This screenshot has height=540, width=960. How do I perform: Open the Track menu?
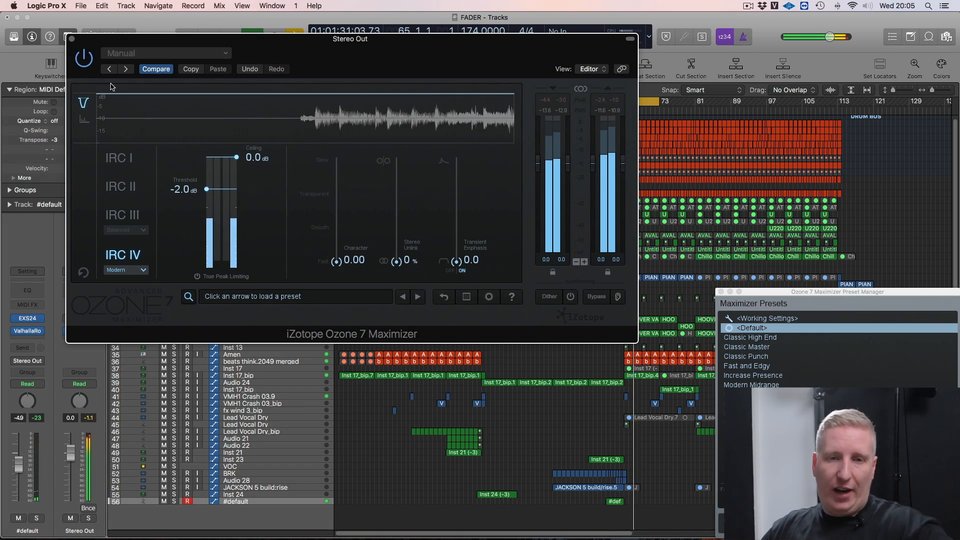[126, 6]
